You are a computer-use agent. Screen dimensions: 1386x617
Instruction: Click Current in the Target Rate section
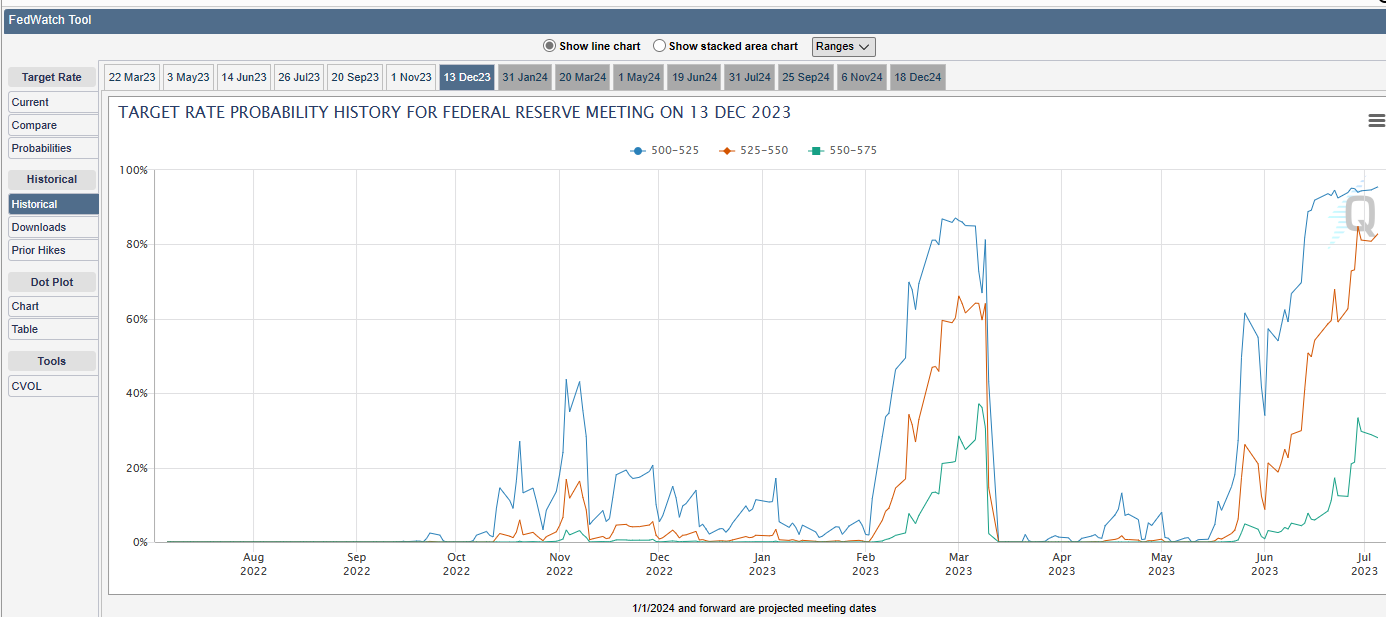pos(53,102)
